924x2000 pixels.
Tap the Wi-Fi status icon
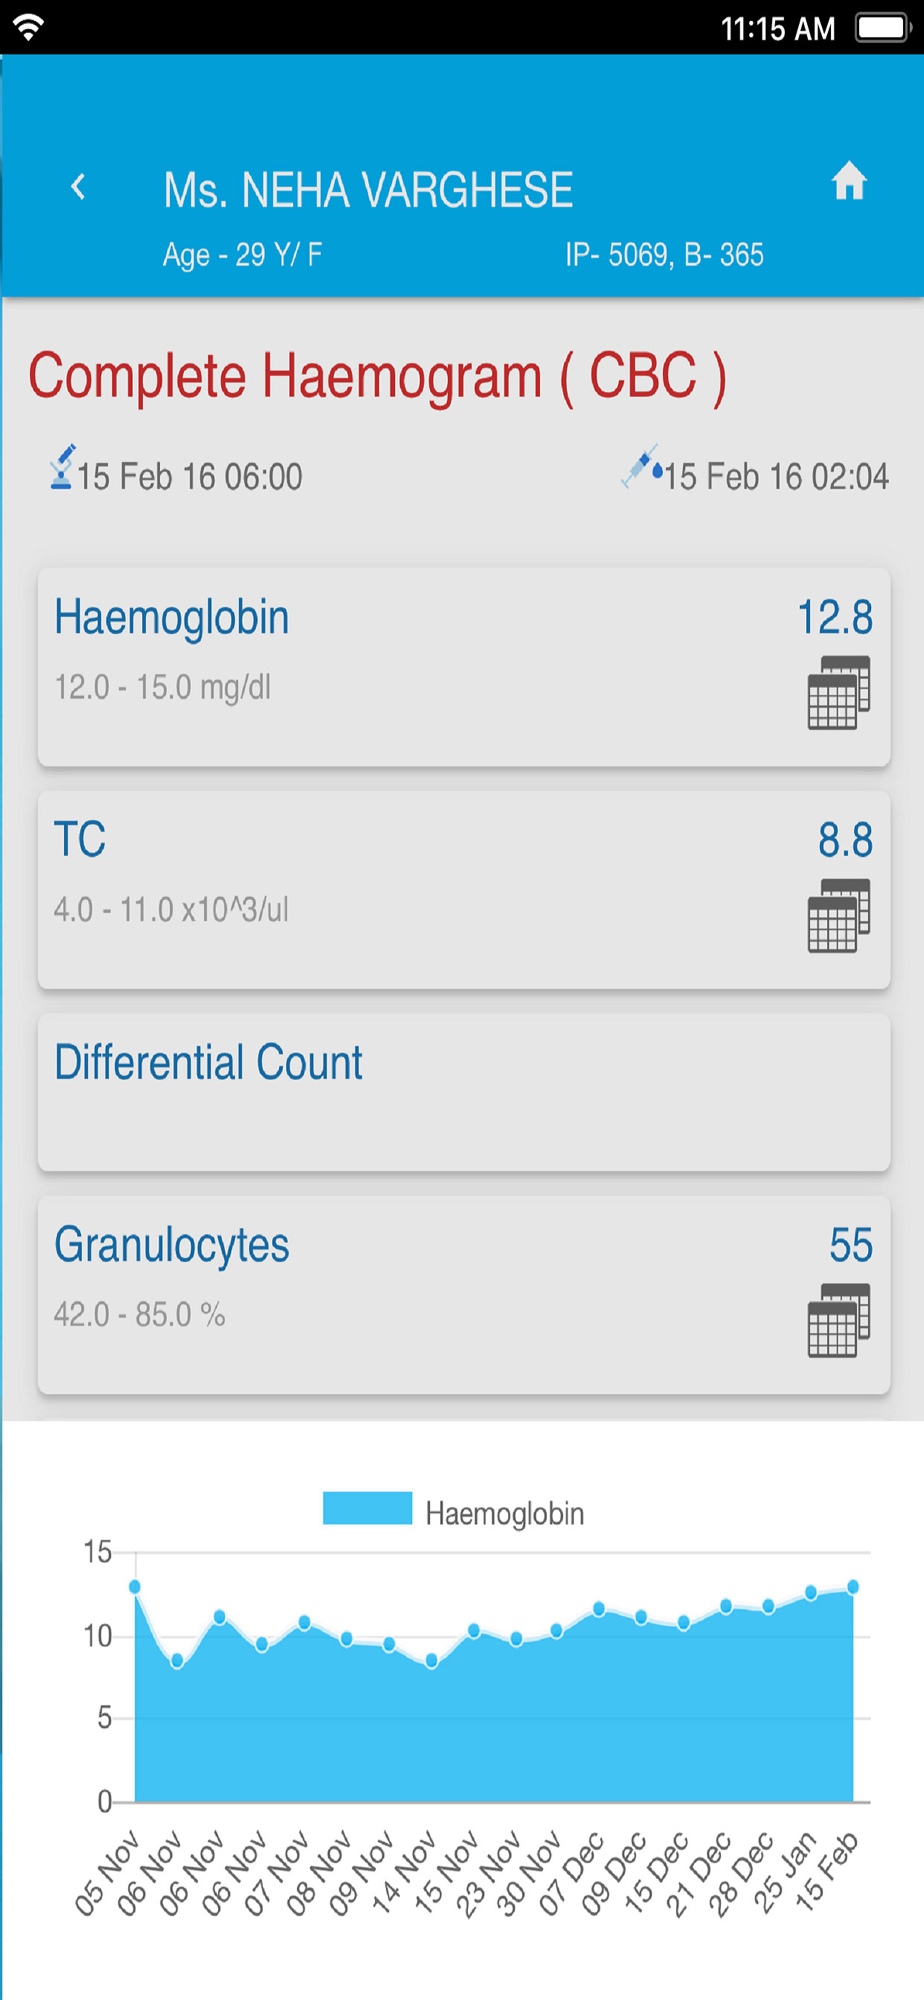click(x=29, y=27)
